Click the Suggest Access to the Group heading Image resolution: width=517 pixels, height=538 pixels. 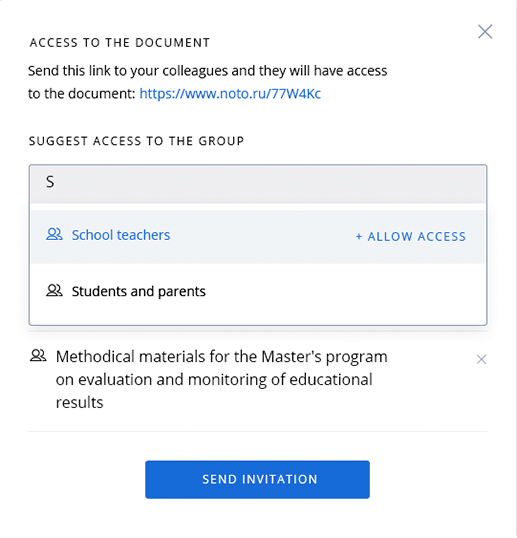tap(136, 141)
